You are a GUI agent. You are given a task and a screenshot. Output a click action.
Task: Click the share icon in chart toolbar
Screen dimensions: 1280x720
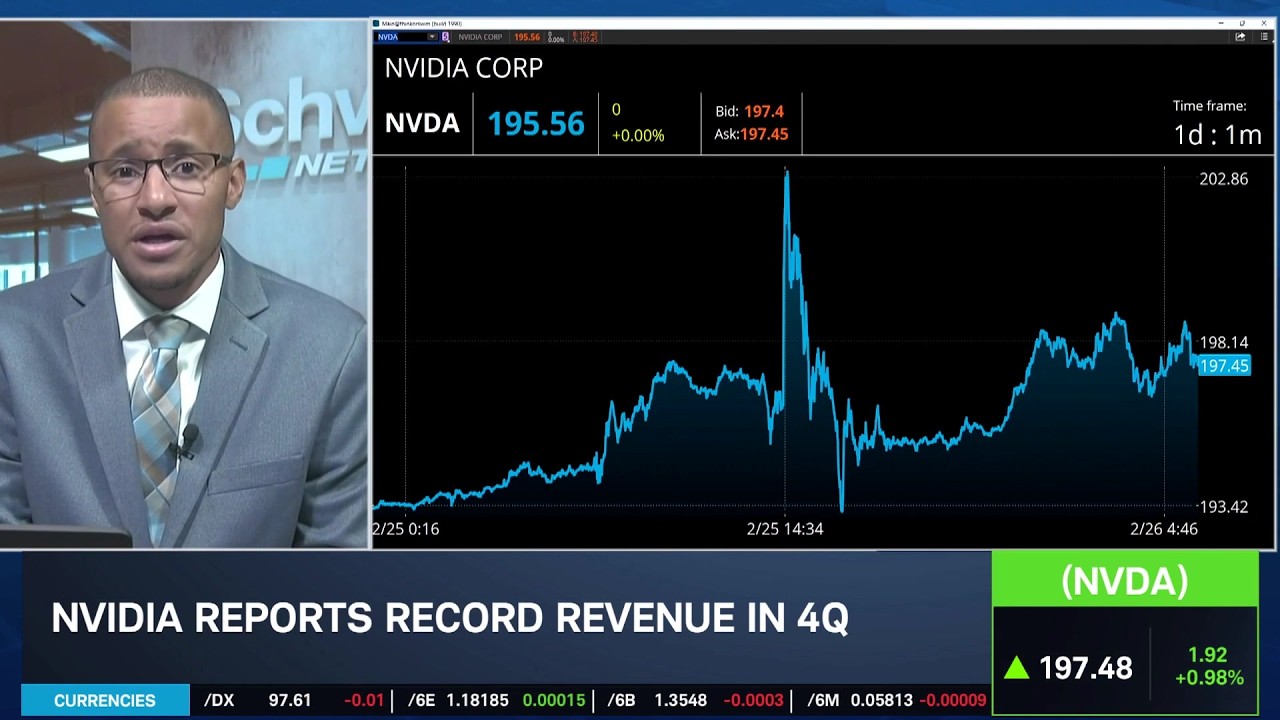pos(1240,37)
